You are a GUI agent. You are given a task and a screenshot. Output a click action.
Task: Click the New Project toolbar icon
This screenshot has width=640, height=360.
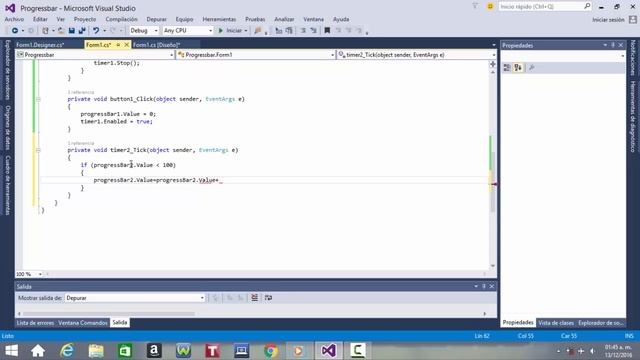(x=45, y=31)
